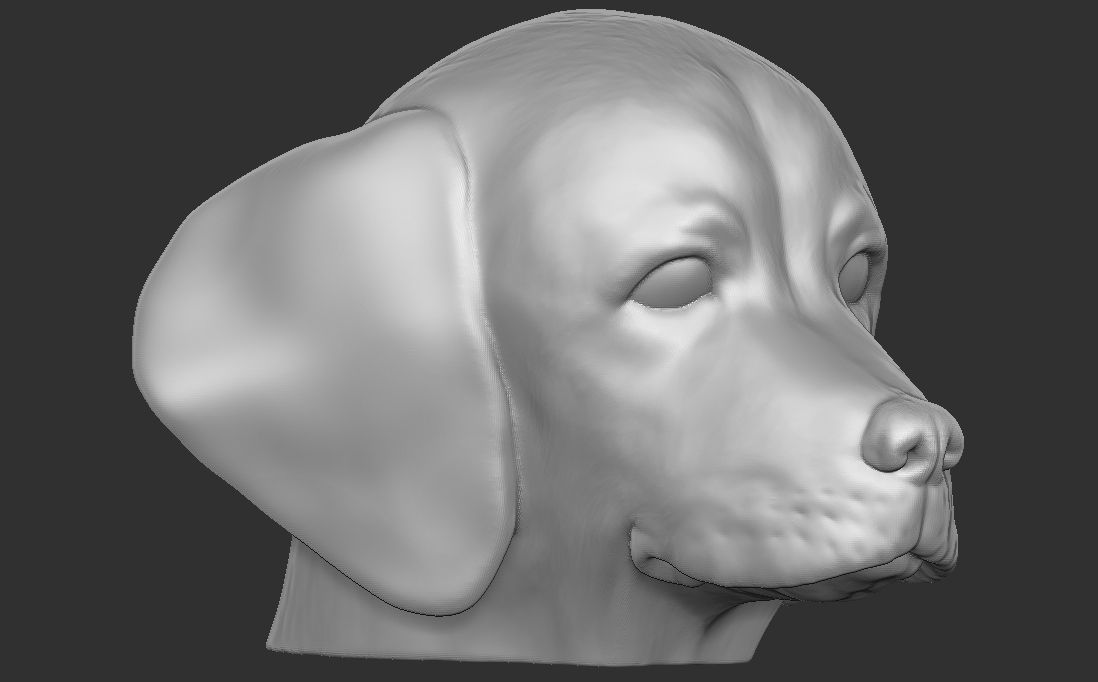Click the dog's far eye
Image resolution: width=1098 pixels, height=682 pixels.
pyautogui.click(x=854, y=277)
